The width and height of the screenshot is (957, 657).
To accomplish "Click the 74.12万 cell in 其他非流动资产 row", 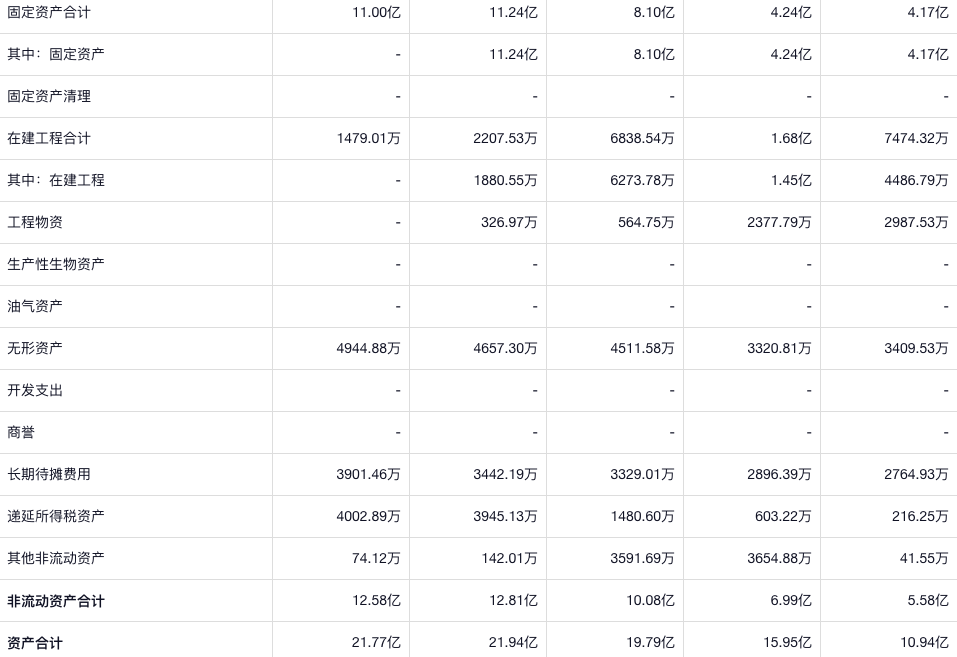I will (376, 558).
